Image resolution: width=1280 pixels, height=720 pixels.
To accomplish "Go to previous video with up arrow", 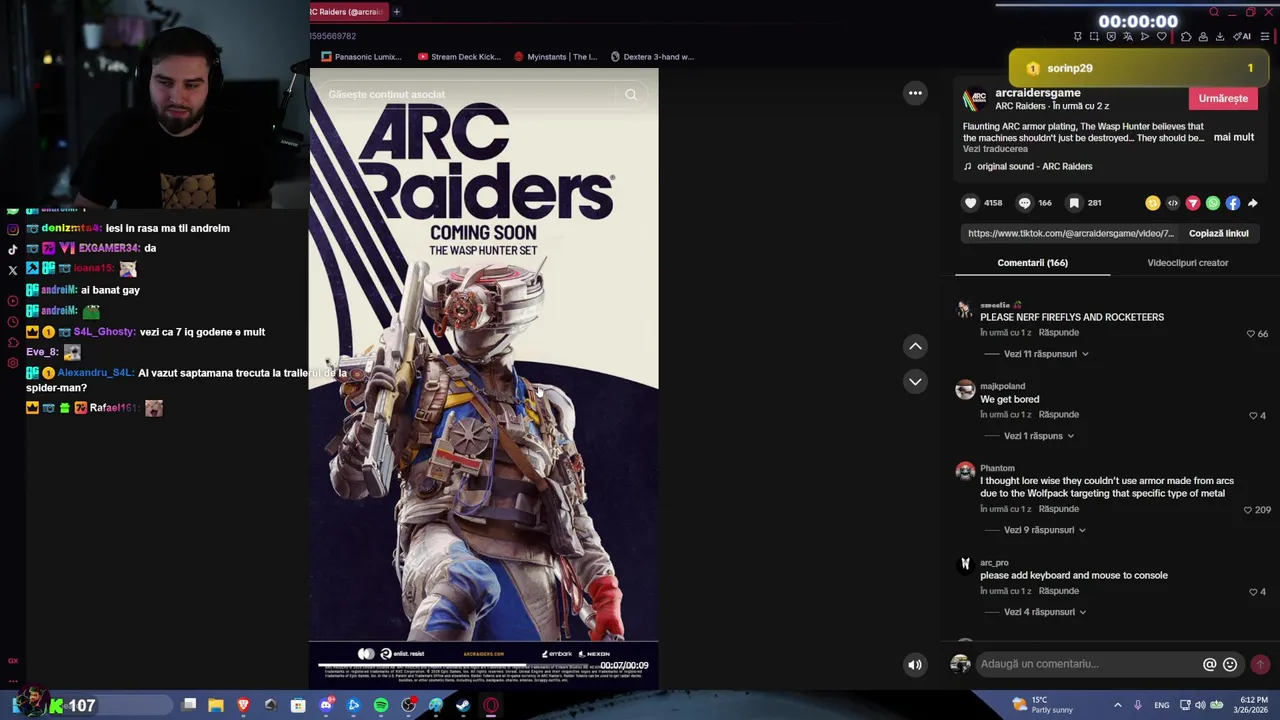I will tap(915, 346).
